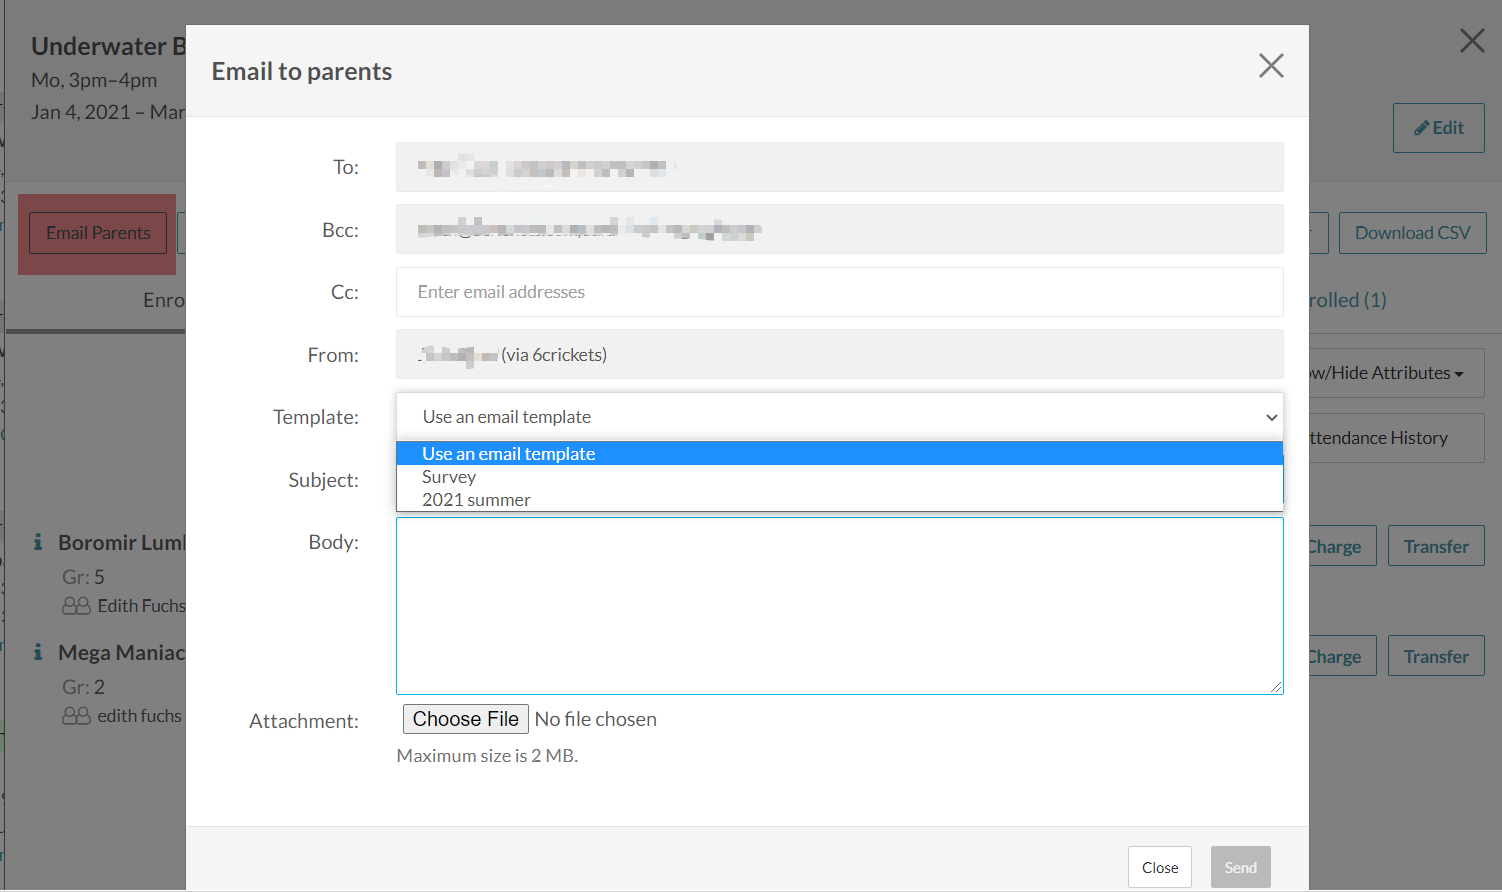Choose the 2021 summer template
Screen dimensions: 1502x892
tap(476, 500)
